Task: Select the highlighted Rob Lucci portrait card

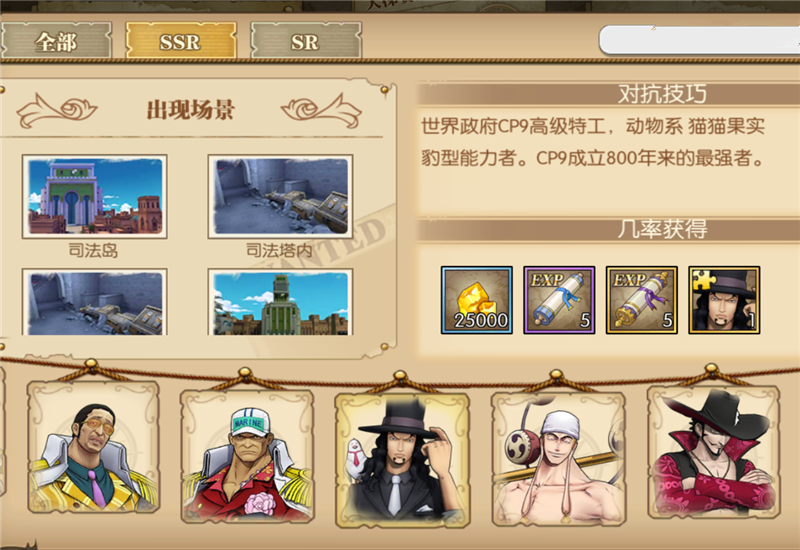Action: tap(402, 460)
